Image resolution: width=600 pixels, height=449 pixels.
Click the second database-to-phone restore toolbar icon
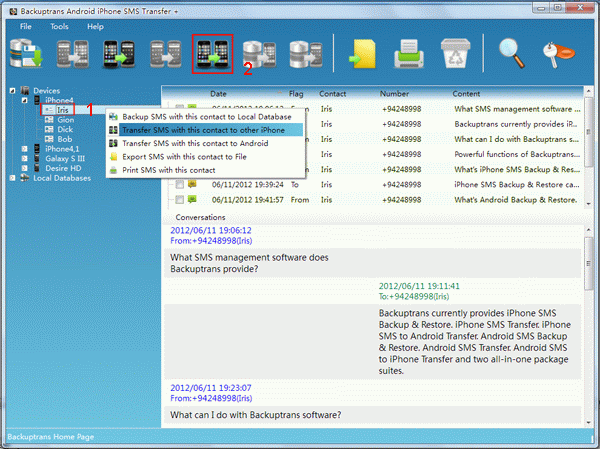click(x=306, y=55)
